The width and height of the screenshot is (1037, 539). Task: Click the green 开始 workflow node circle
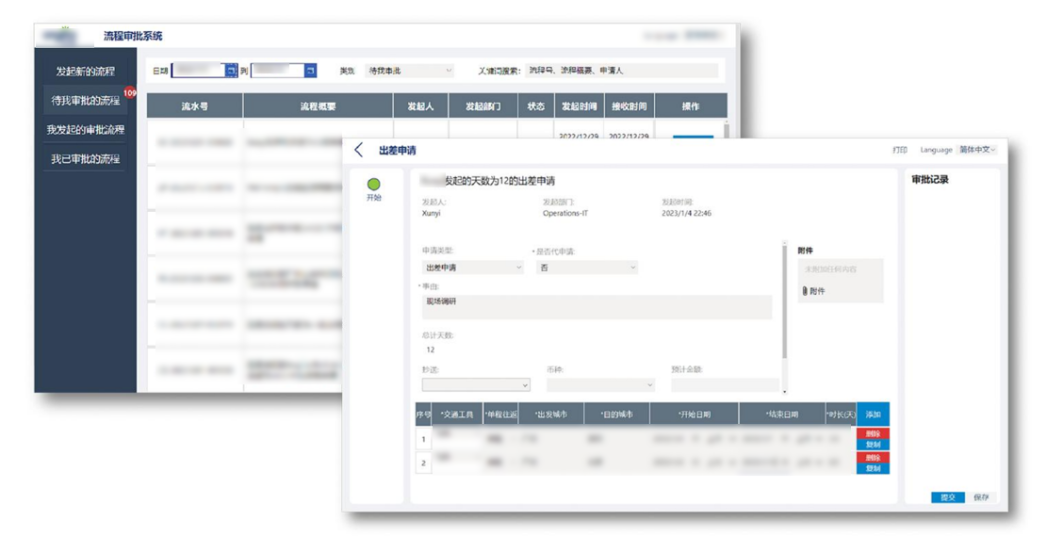pos(374,184)
